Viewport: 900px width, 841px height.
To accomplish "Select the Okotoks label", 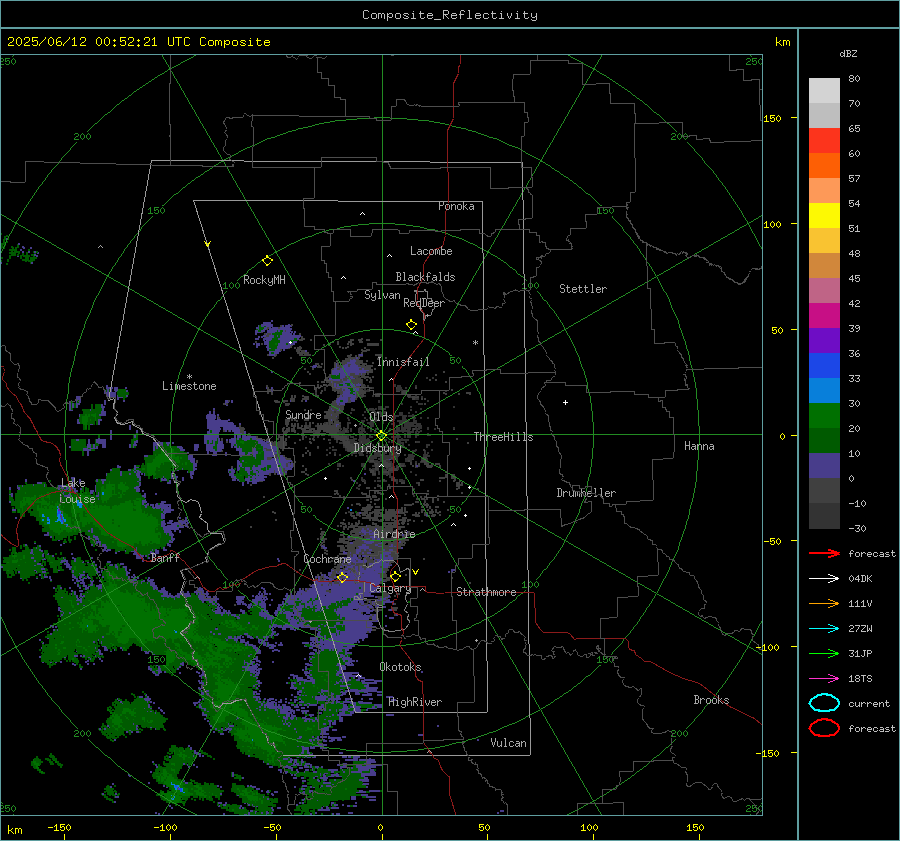I will pyautogui.click(x=400, y=667).
